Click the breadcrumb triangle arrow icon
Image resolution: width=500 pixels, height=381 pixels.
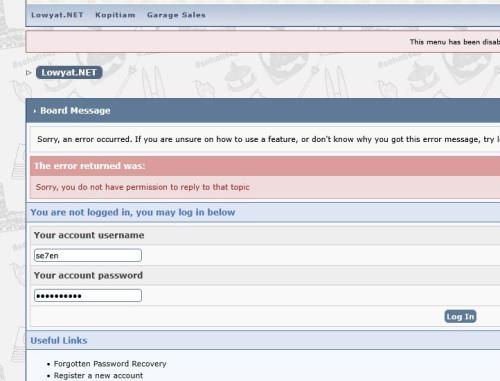[x=29, y=73]
